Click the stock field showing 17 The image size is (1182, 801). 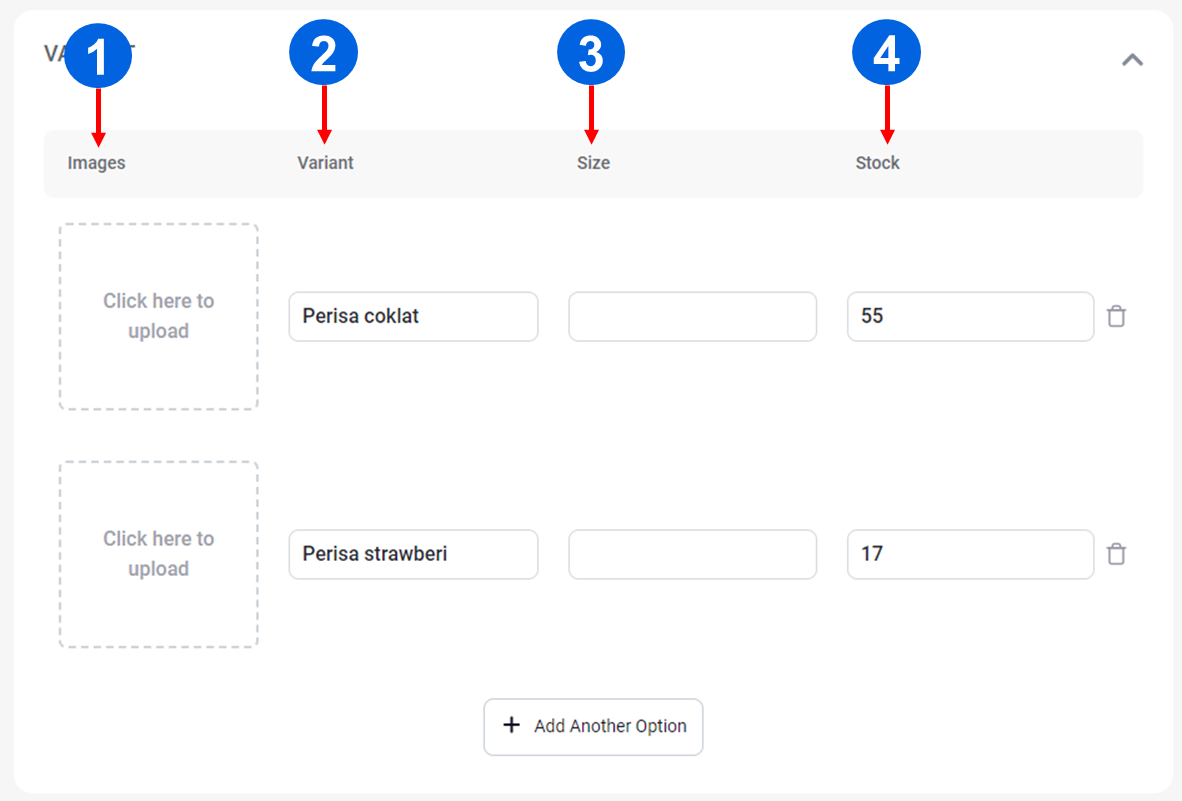[x=970, y=554]
